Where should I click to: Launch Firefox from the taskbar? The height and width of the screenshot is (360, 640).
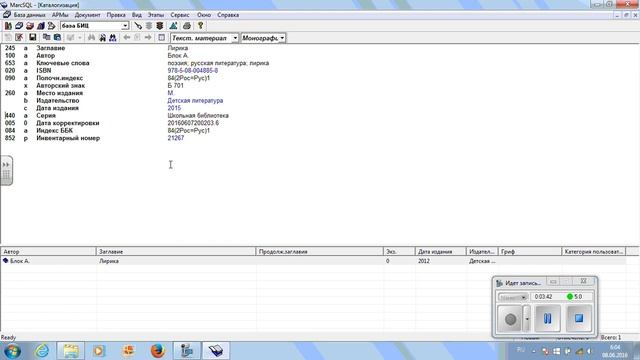tap(158, 351)
